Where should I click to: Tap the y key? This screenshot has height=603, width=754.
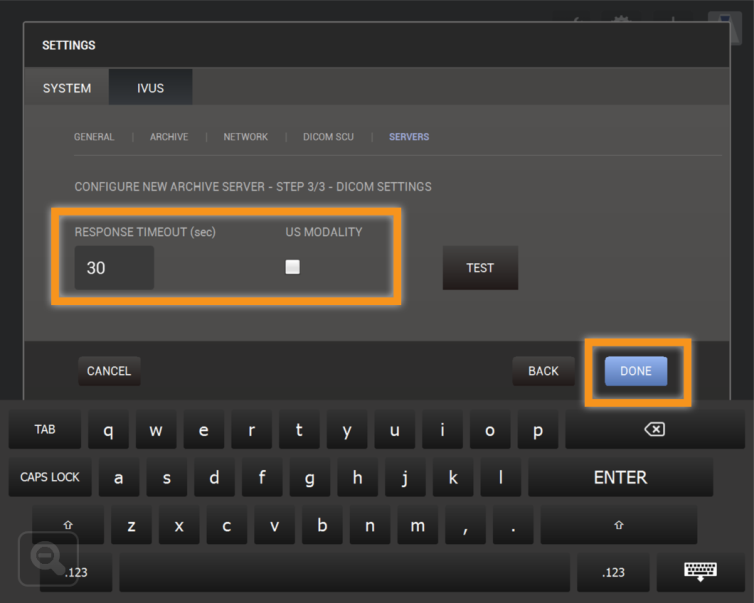347,429
